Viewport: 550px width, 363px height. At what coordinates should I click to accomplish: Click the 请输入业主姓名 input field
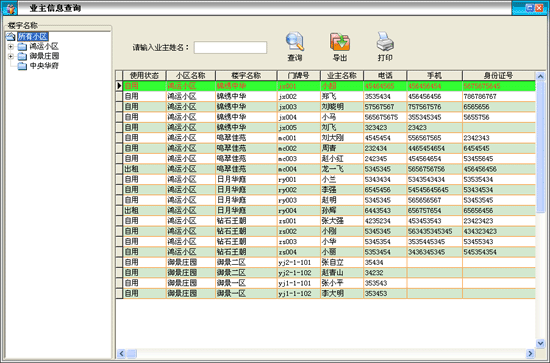pyautogui.click(x=230, y=47)
